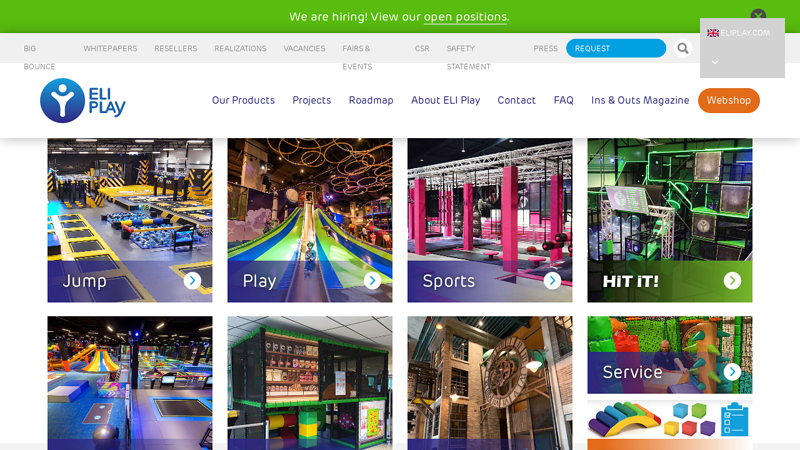This screenshot has width=800, height=450.
Task: Open the Our Products menu
Action: click(243, 101)
